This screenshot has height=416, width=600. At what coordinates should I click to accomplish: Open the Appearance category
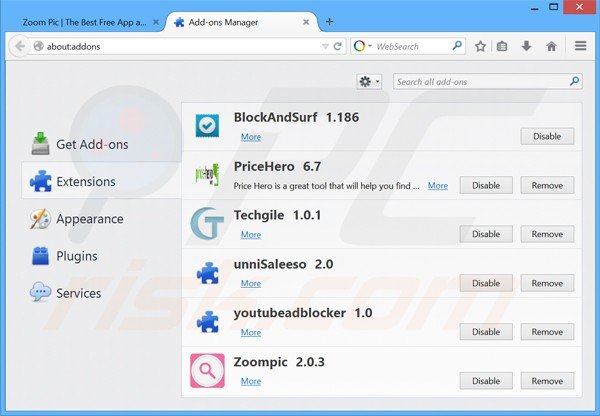point(101,219)
